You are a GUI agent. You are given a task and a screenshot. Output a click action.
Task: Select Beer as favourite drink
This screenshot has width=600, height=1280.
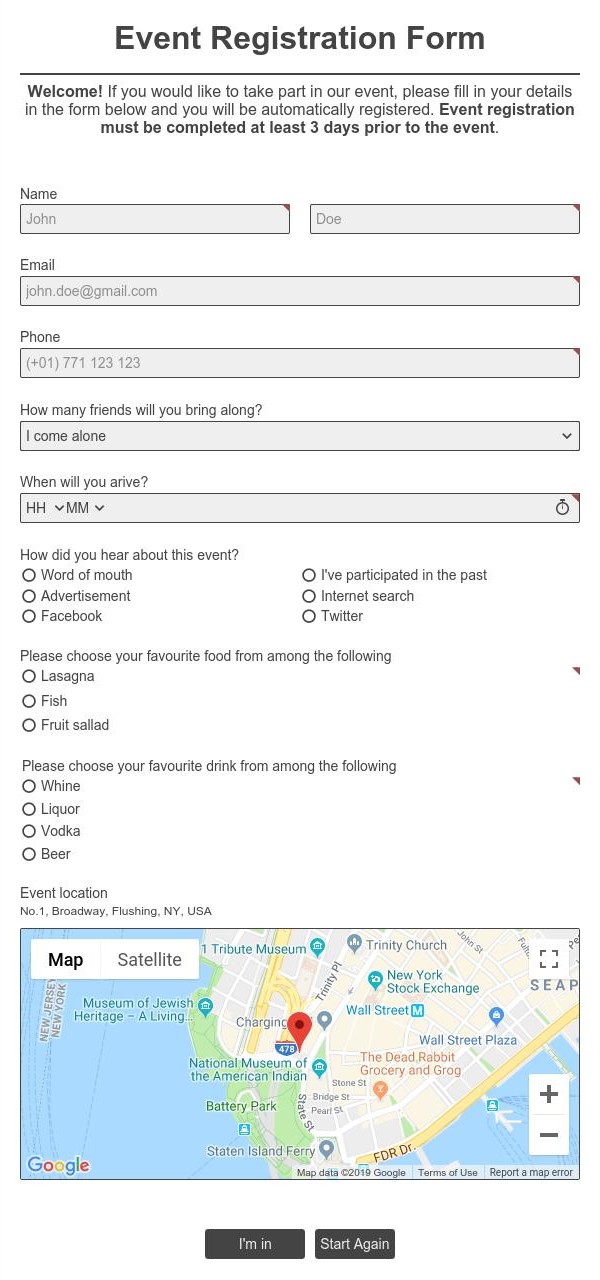point(29,854)
